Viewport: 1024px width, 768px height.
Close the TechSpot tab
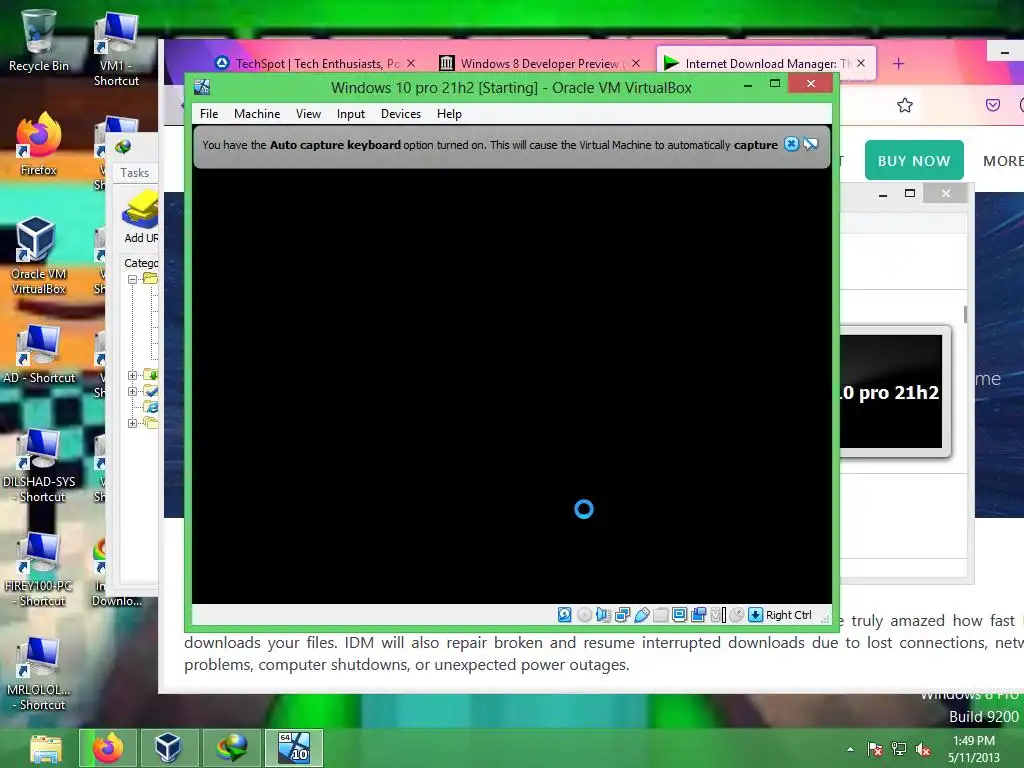point(411,63)
